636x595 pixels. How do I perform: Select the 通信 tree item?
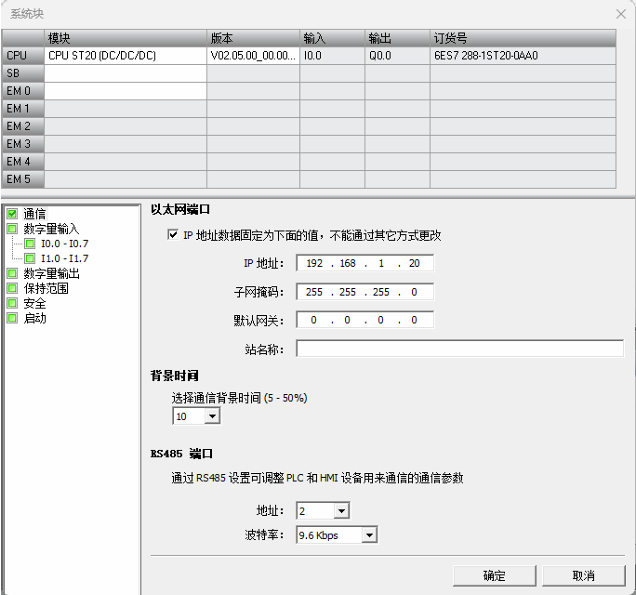[x=34, y=213]
